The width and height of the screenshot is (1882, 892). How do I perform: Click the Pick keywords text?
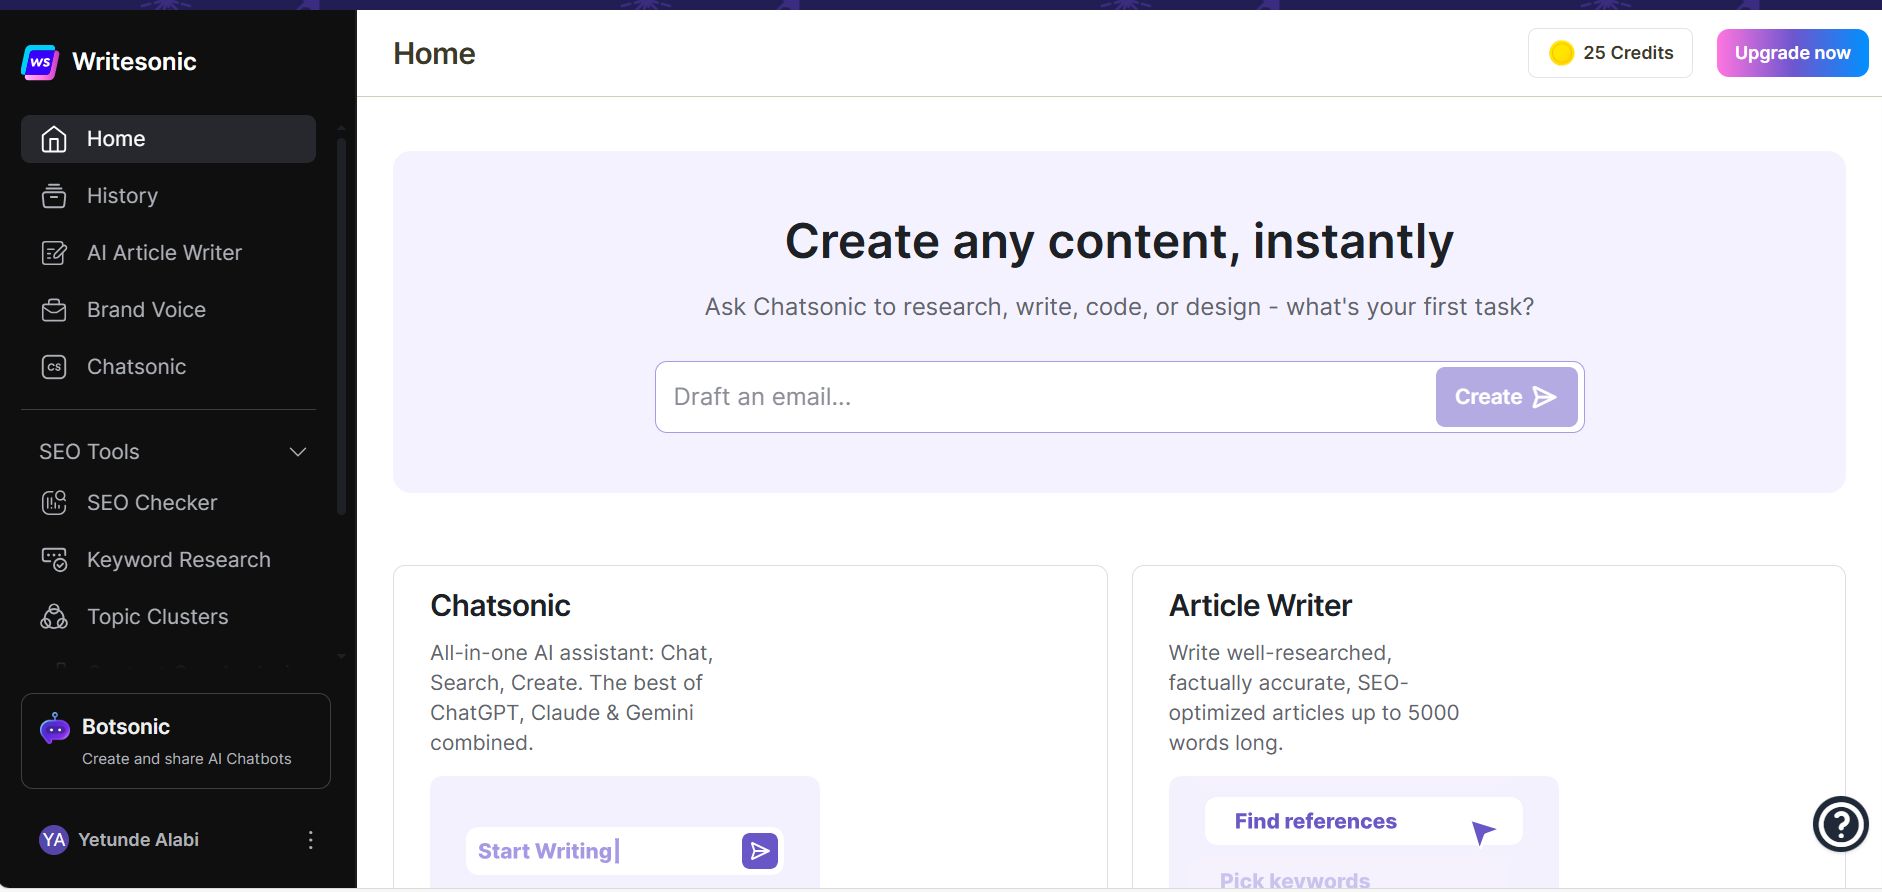1295,881
